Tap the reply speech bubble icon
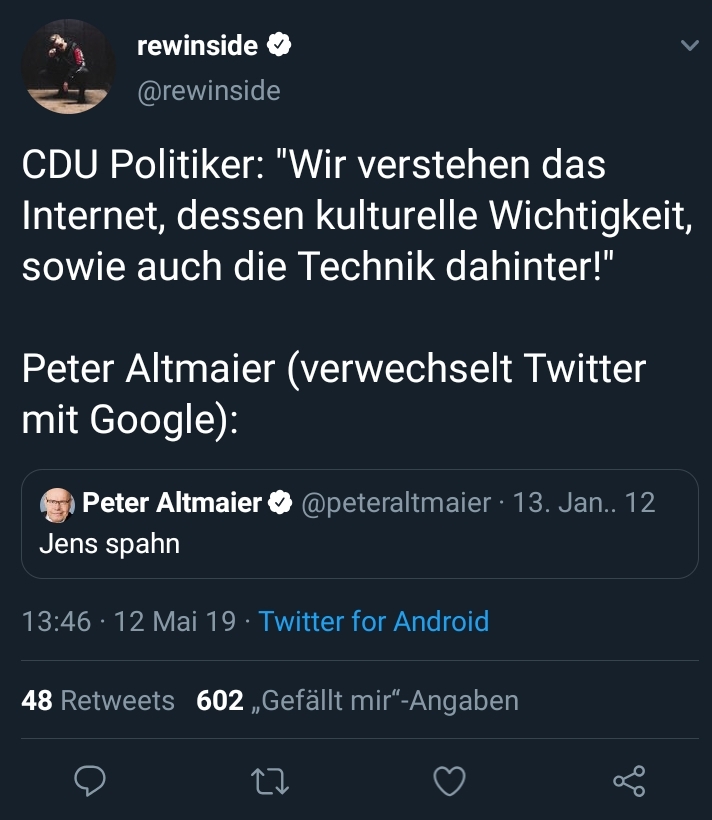The width and height of the screenshot is (712, 820). click(x=89, y=780)
